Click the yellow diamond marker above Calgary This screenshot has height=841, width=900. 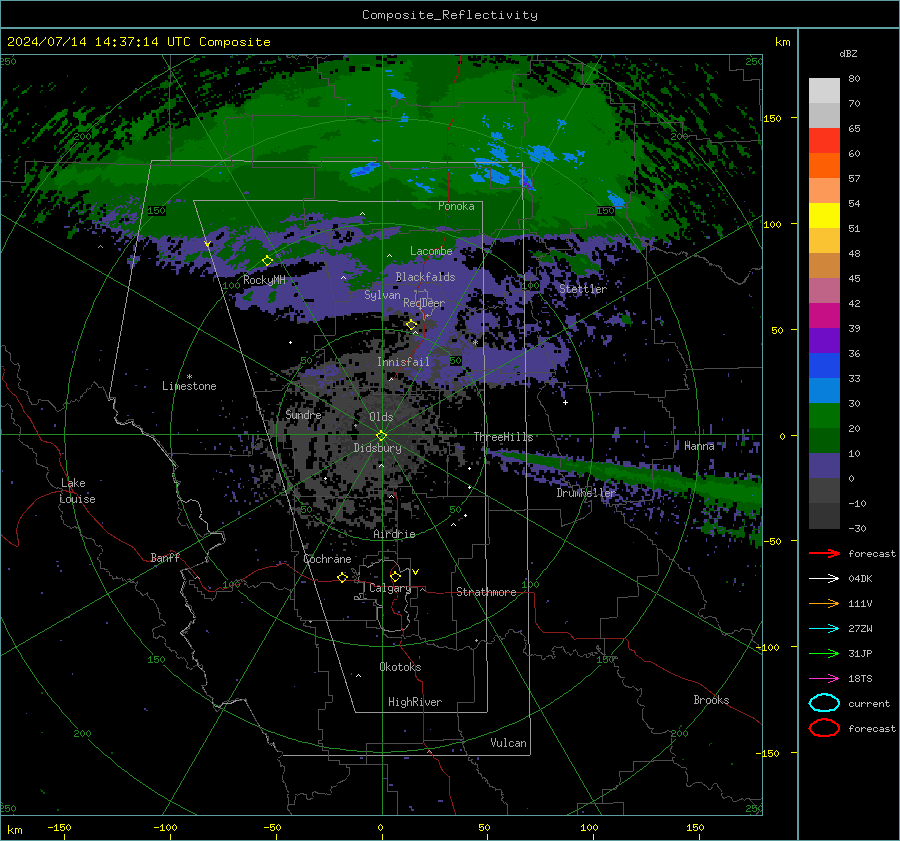[395, 576]
